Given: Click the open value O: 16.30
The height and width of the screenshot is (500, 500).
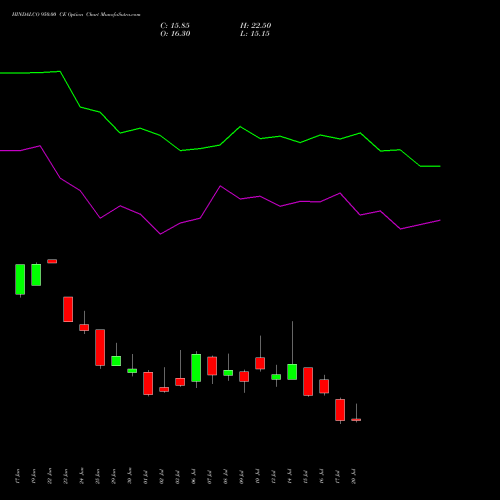Looking at the screenshot, I should point(175,34).
